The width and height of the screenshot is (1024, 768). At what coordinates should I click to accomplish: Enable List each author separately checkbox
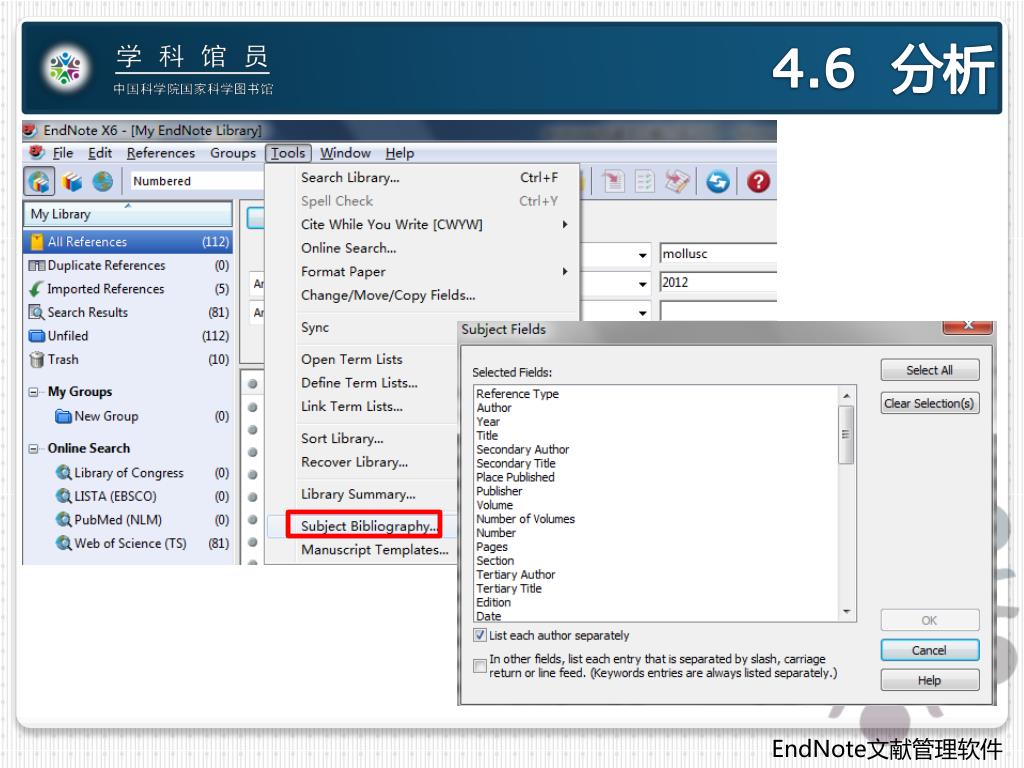tap(480, 635)
